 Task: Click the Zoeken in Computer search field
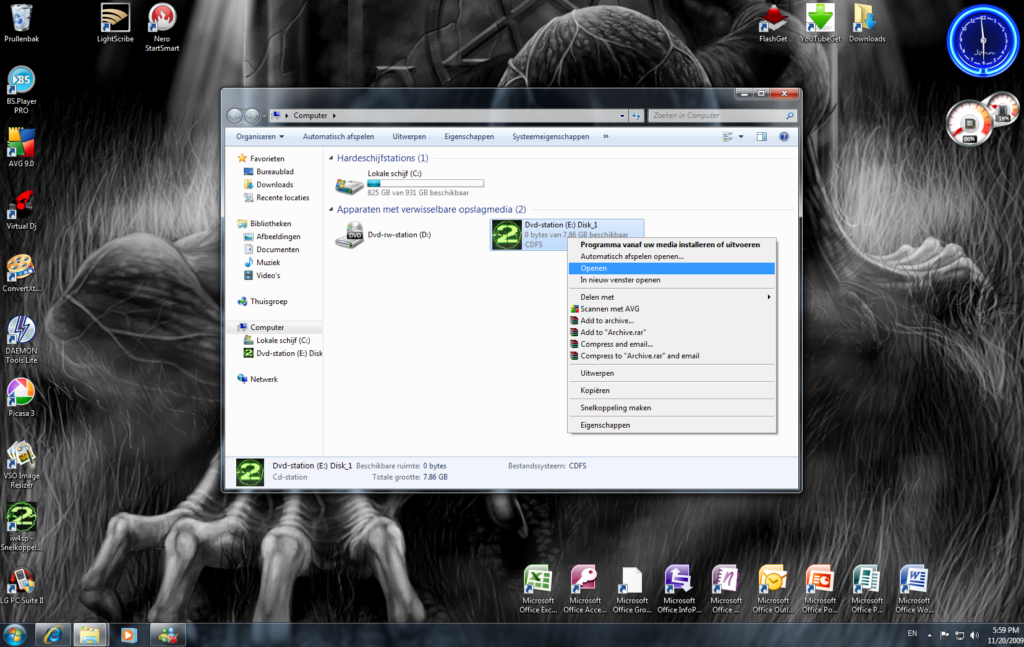722,116
